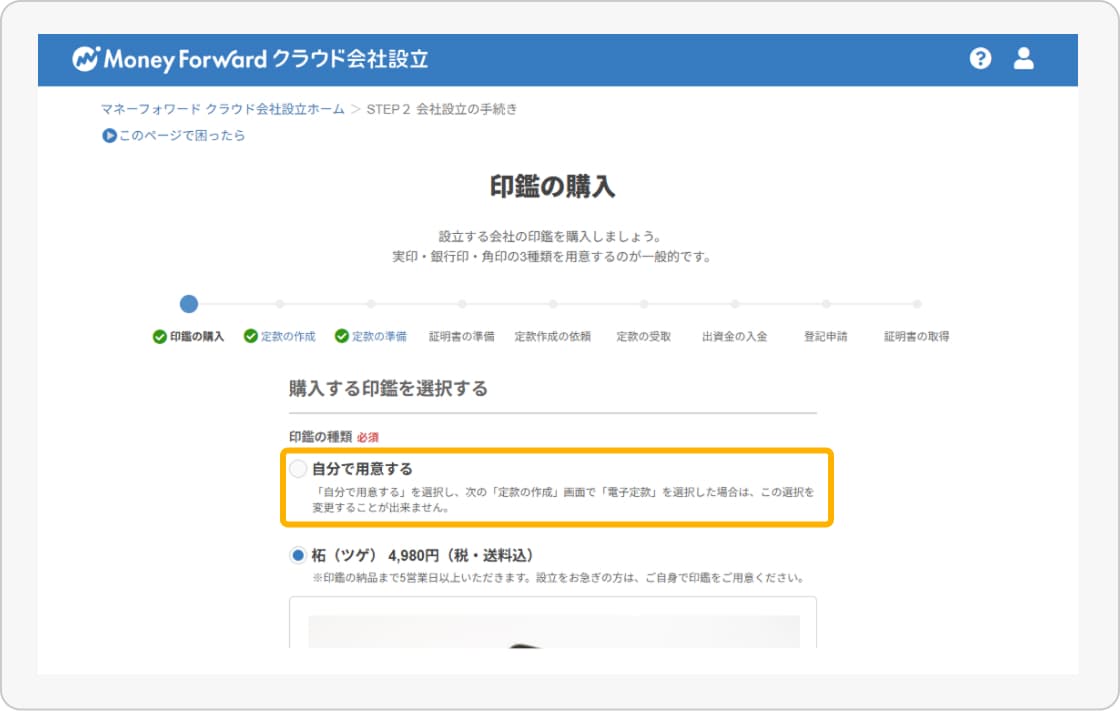The height and width of the screenshot is (711, 1120).
Task: Select the 柘（ツゲ）4,980円 radio button
Action: click(x=298, y=555)
